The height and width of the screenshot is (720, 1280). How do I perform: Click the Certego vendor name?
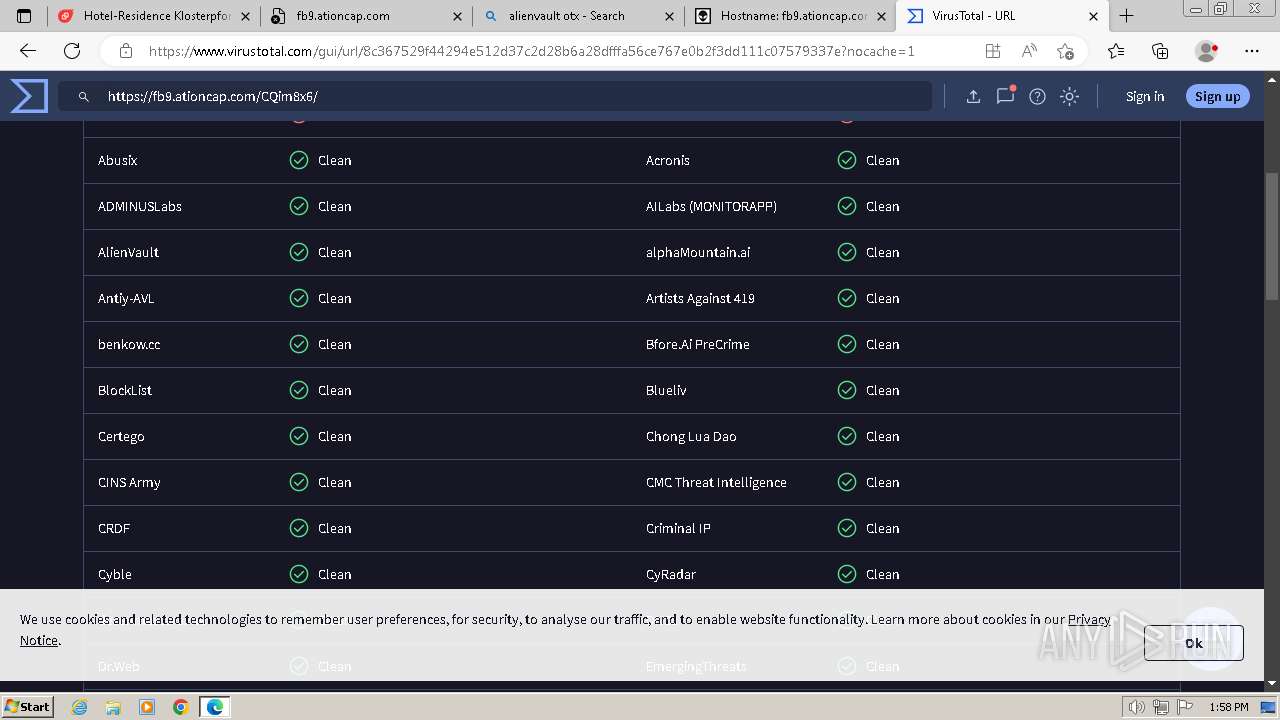(121, 436)
